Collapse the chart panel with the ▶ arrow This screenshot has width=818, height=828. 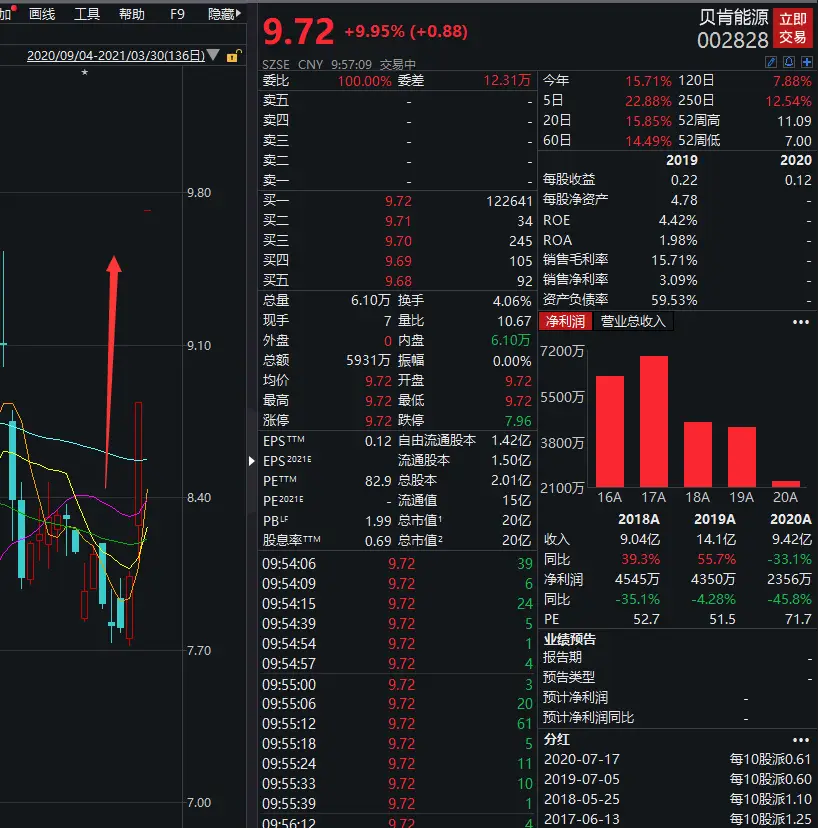click(x=251, y=461)
